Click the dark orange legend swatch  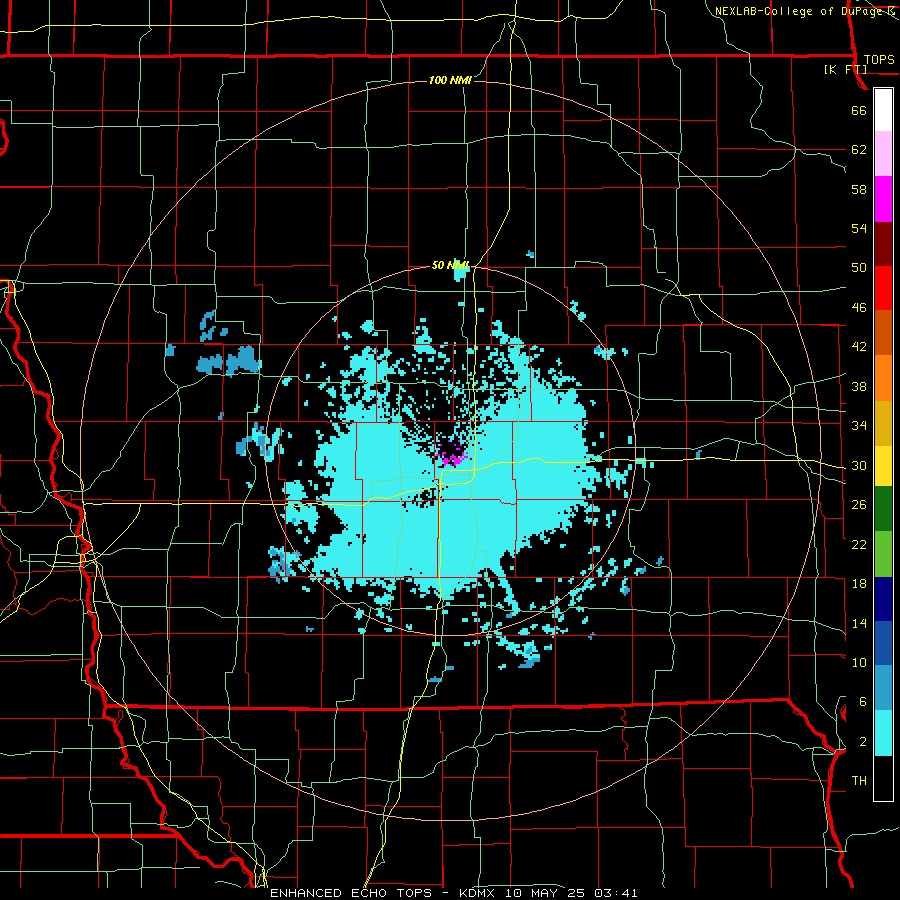pos(883,332)
